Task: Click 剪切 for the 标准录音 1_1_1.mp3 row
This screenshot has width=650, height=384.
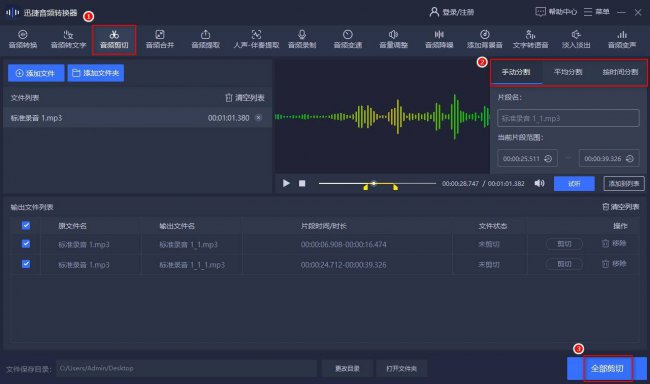Action: click(x=564, y=264)
